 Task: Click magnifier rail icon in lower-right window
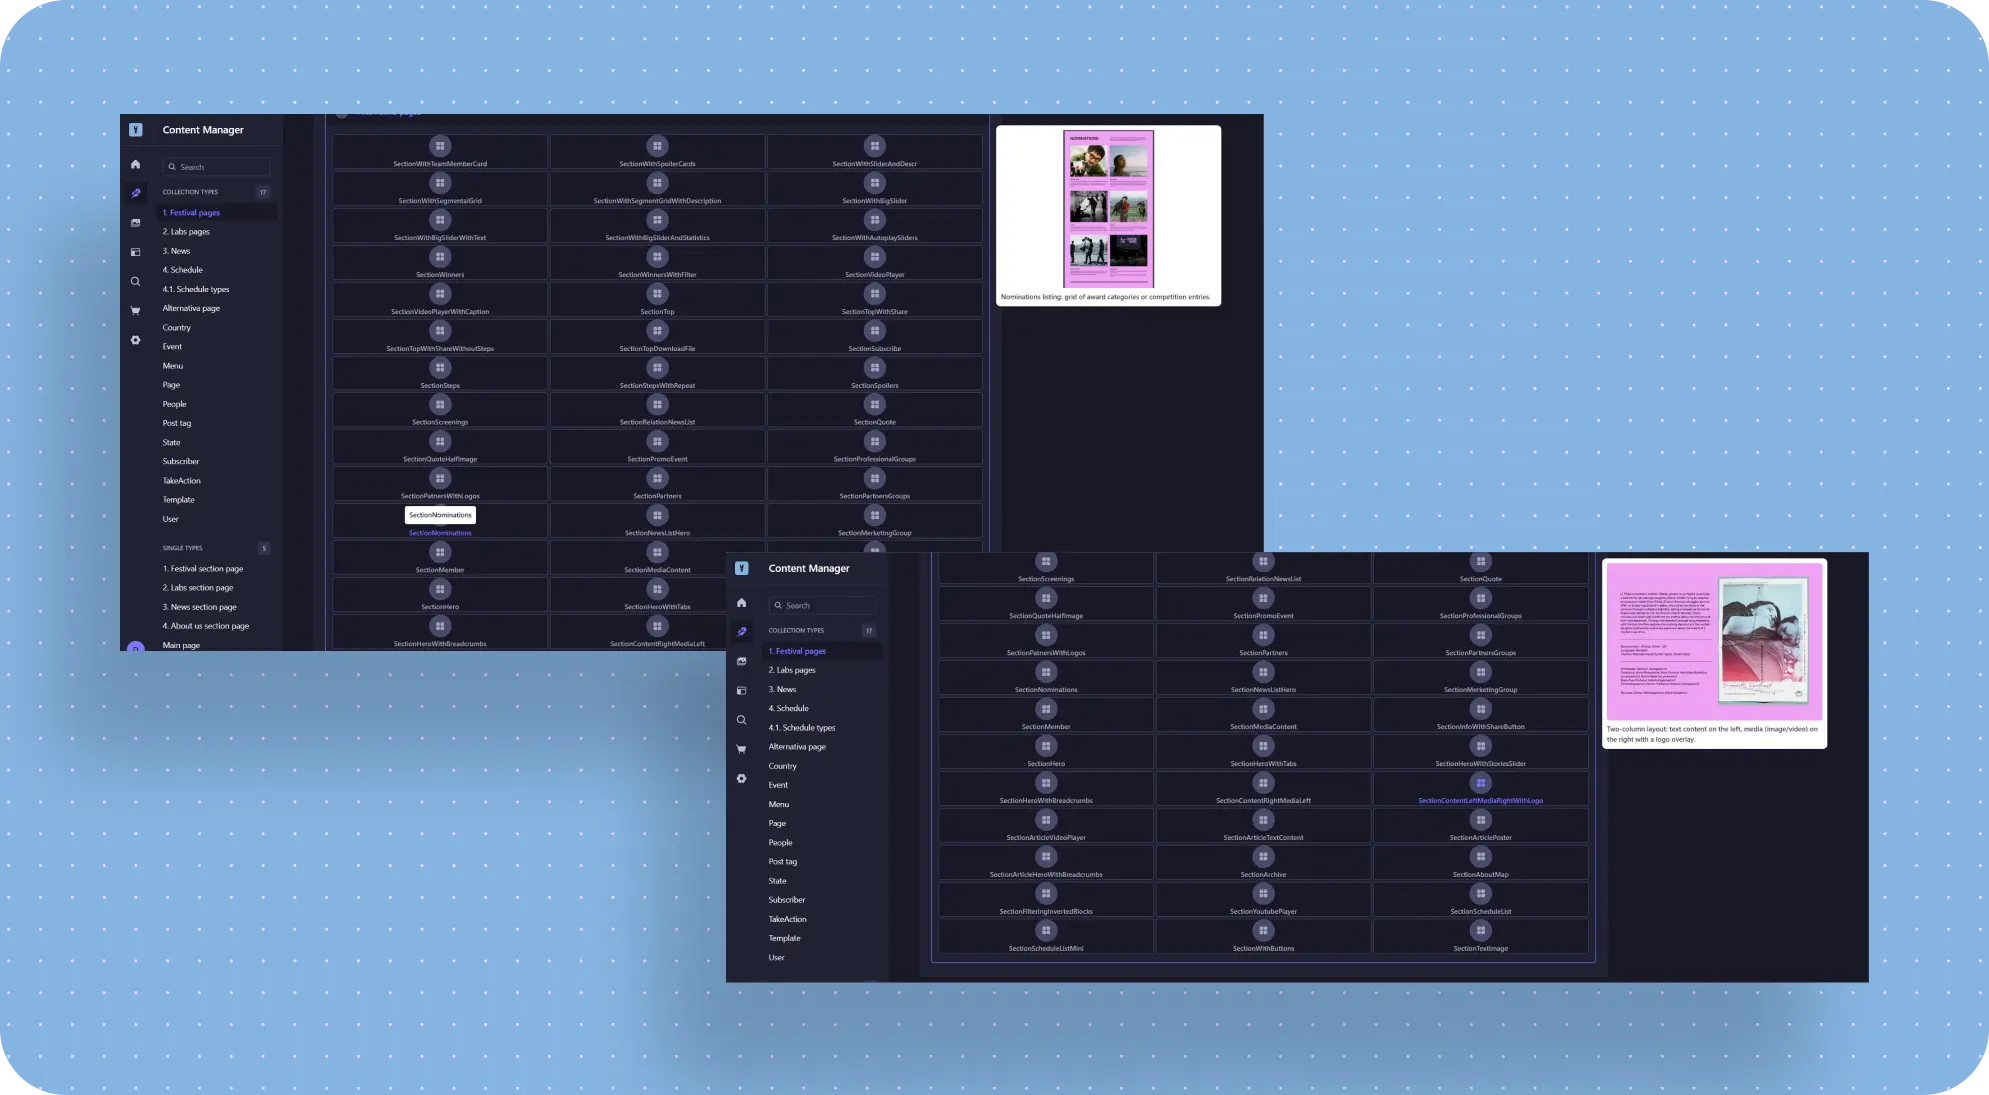pos(741,720)
